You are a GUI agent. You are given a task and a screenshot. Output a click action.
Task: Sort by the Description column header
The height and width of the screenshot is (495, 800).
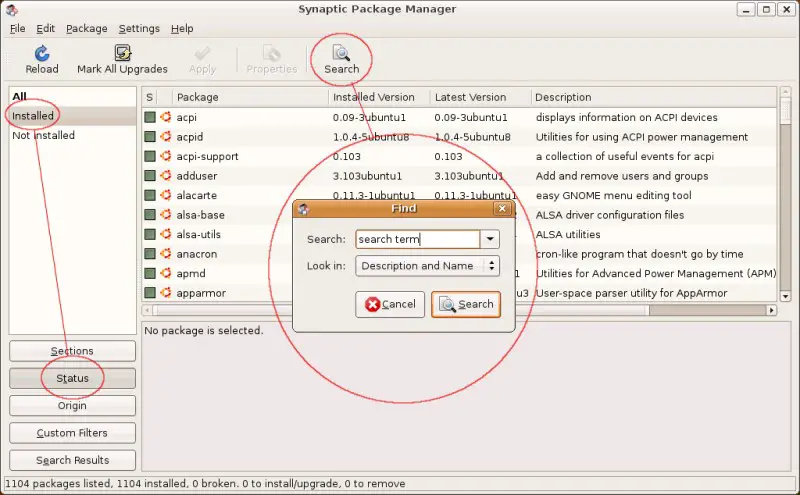pos(654,97)
